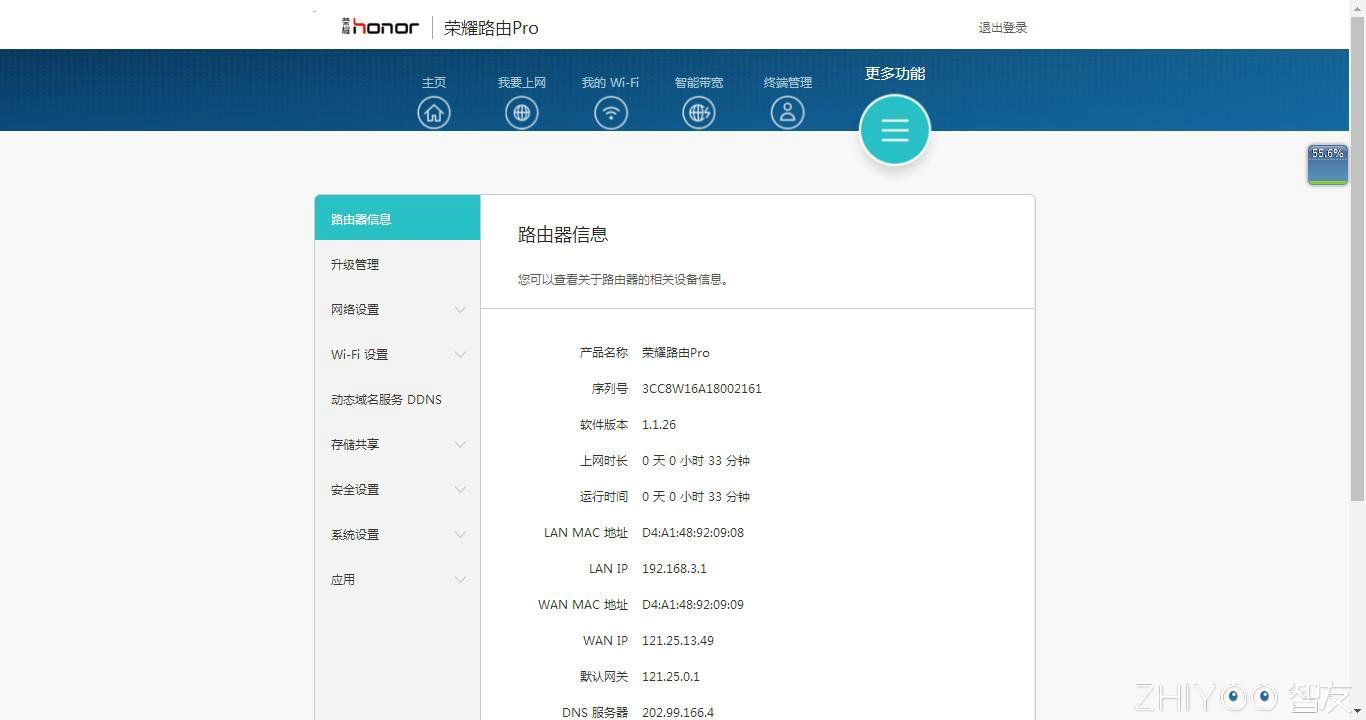This screenshot has height=720, width=1366.
Task: Expand the 应用 chevron
Action: (x=460, y=579)
